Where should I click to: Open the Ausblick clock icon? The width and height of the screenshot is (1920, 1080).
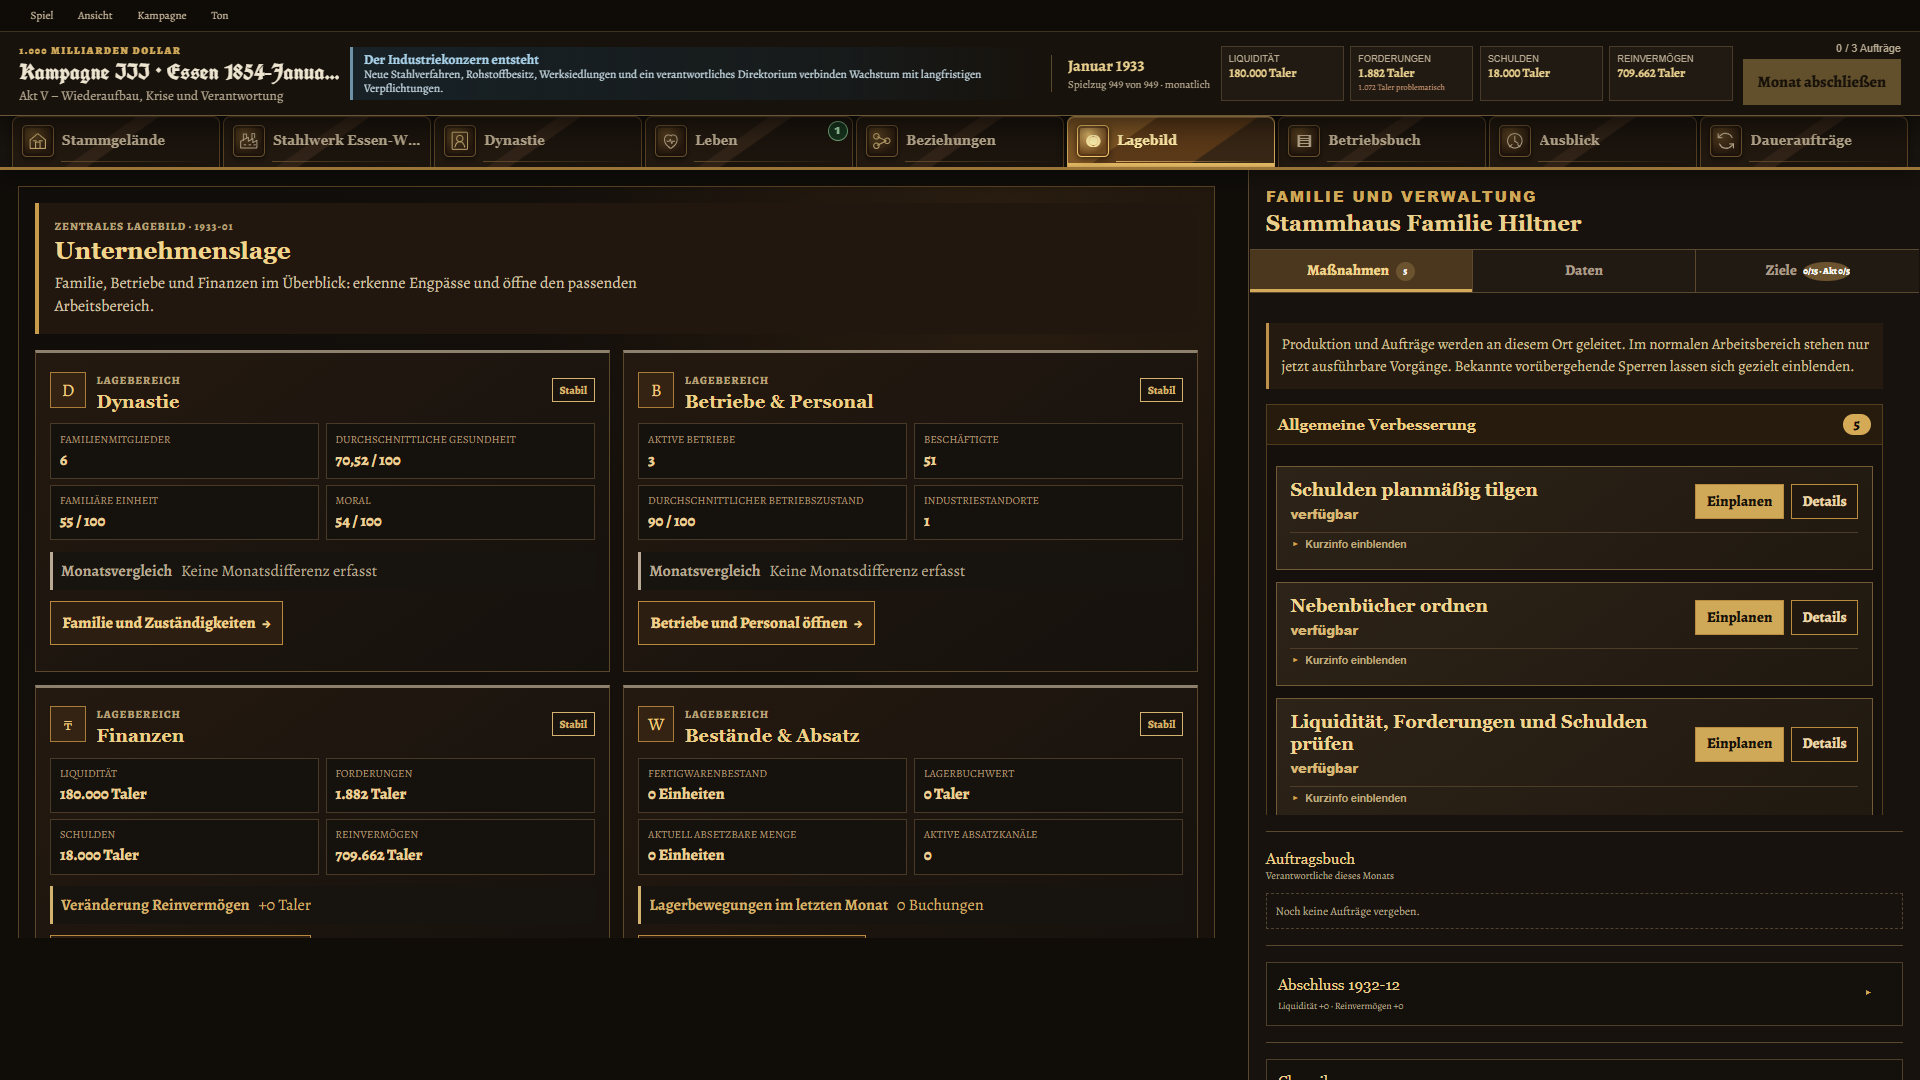click(1515, 141)
